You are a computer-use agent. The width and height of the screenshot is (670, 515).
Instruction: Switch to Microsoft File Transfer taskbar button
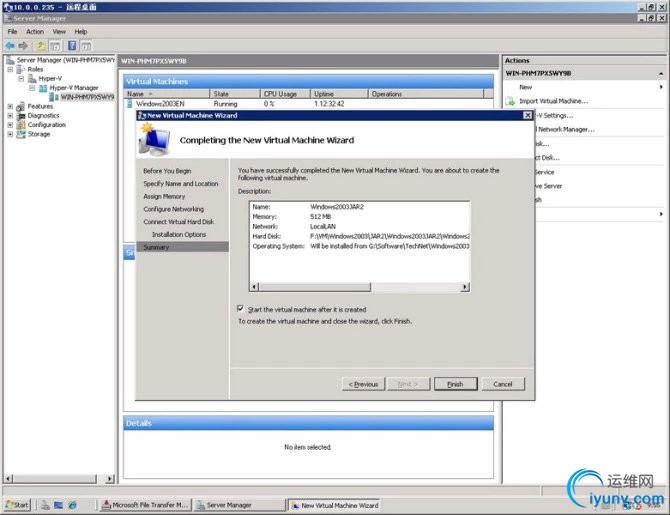click(145, 505)
